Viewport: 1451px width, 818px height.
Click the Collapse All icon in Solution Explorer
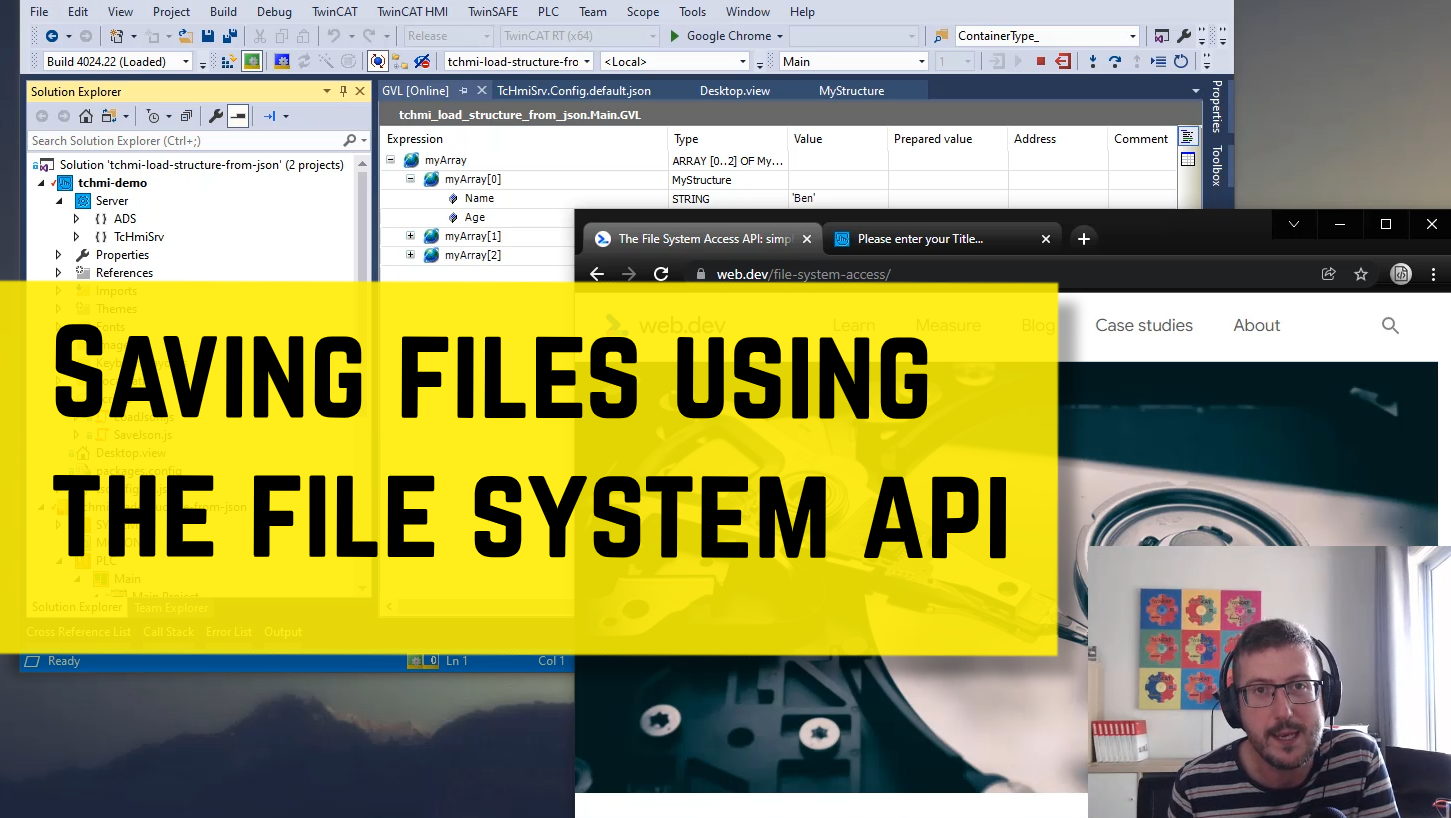pos(186,116)
